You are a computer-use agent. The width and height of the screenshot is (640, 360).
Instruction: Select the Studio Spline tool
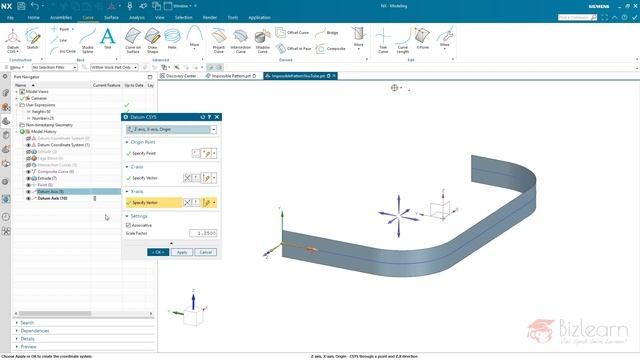[88, 40]
